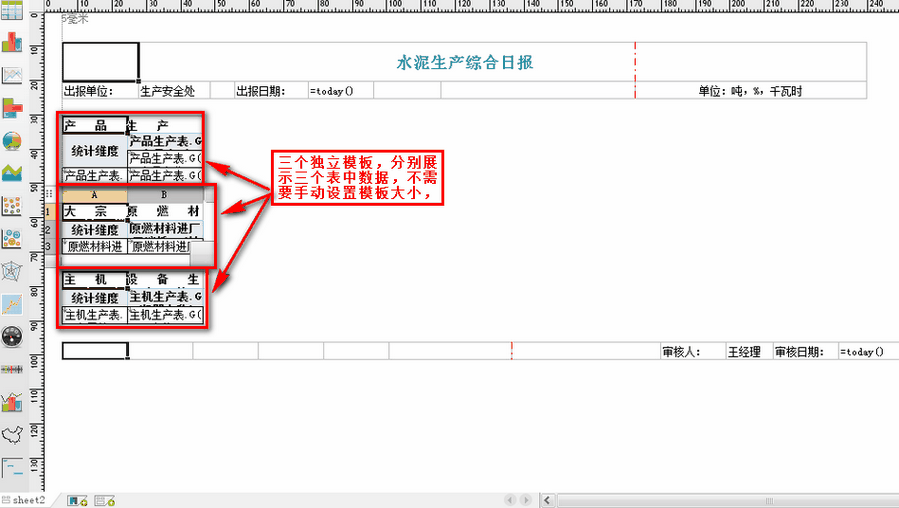Select column header B in the second block
The width and height of the screenshot is (899, 508).
tap(165, 195)
